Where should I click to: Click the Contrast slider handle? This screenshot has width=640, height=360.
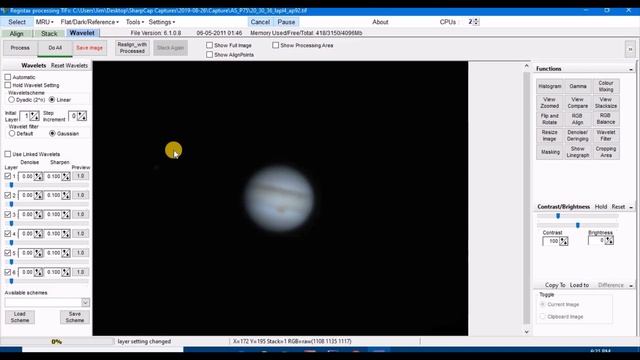[558, 216]
